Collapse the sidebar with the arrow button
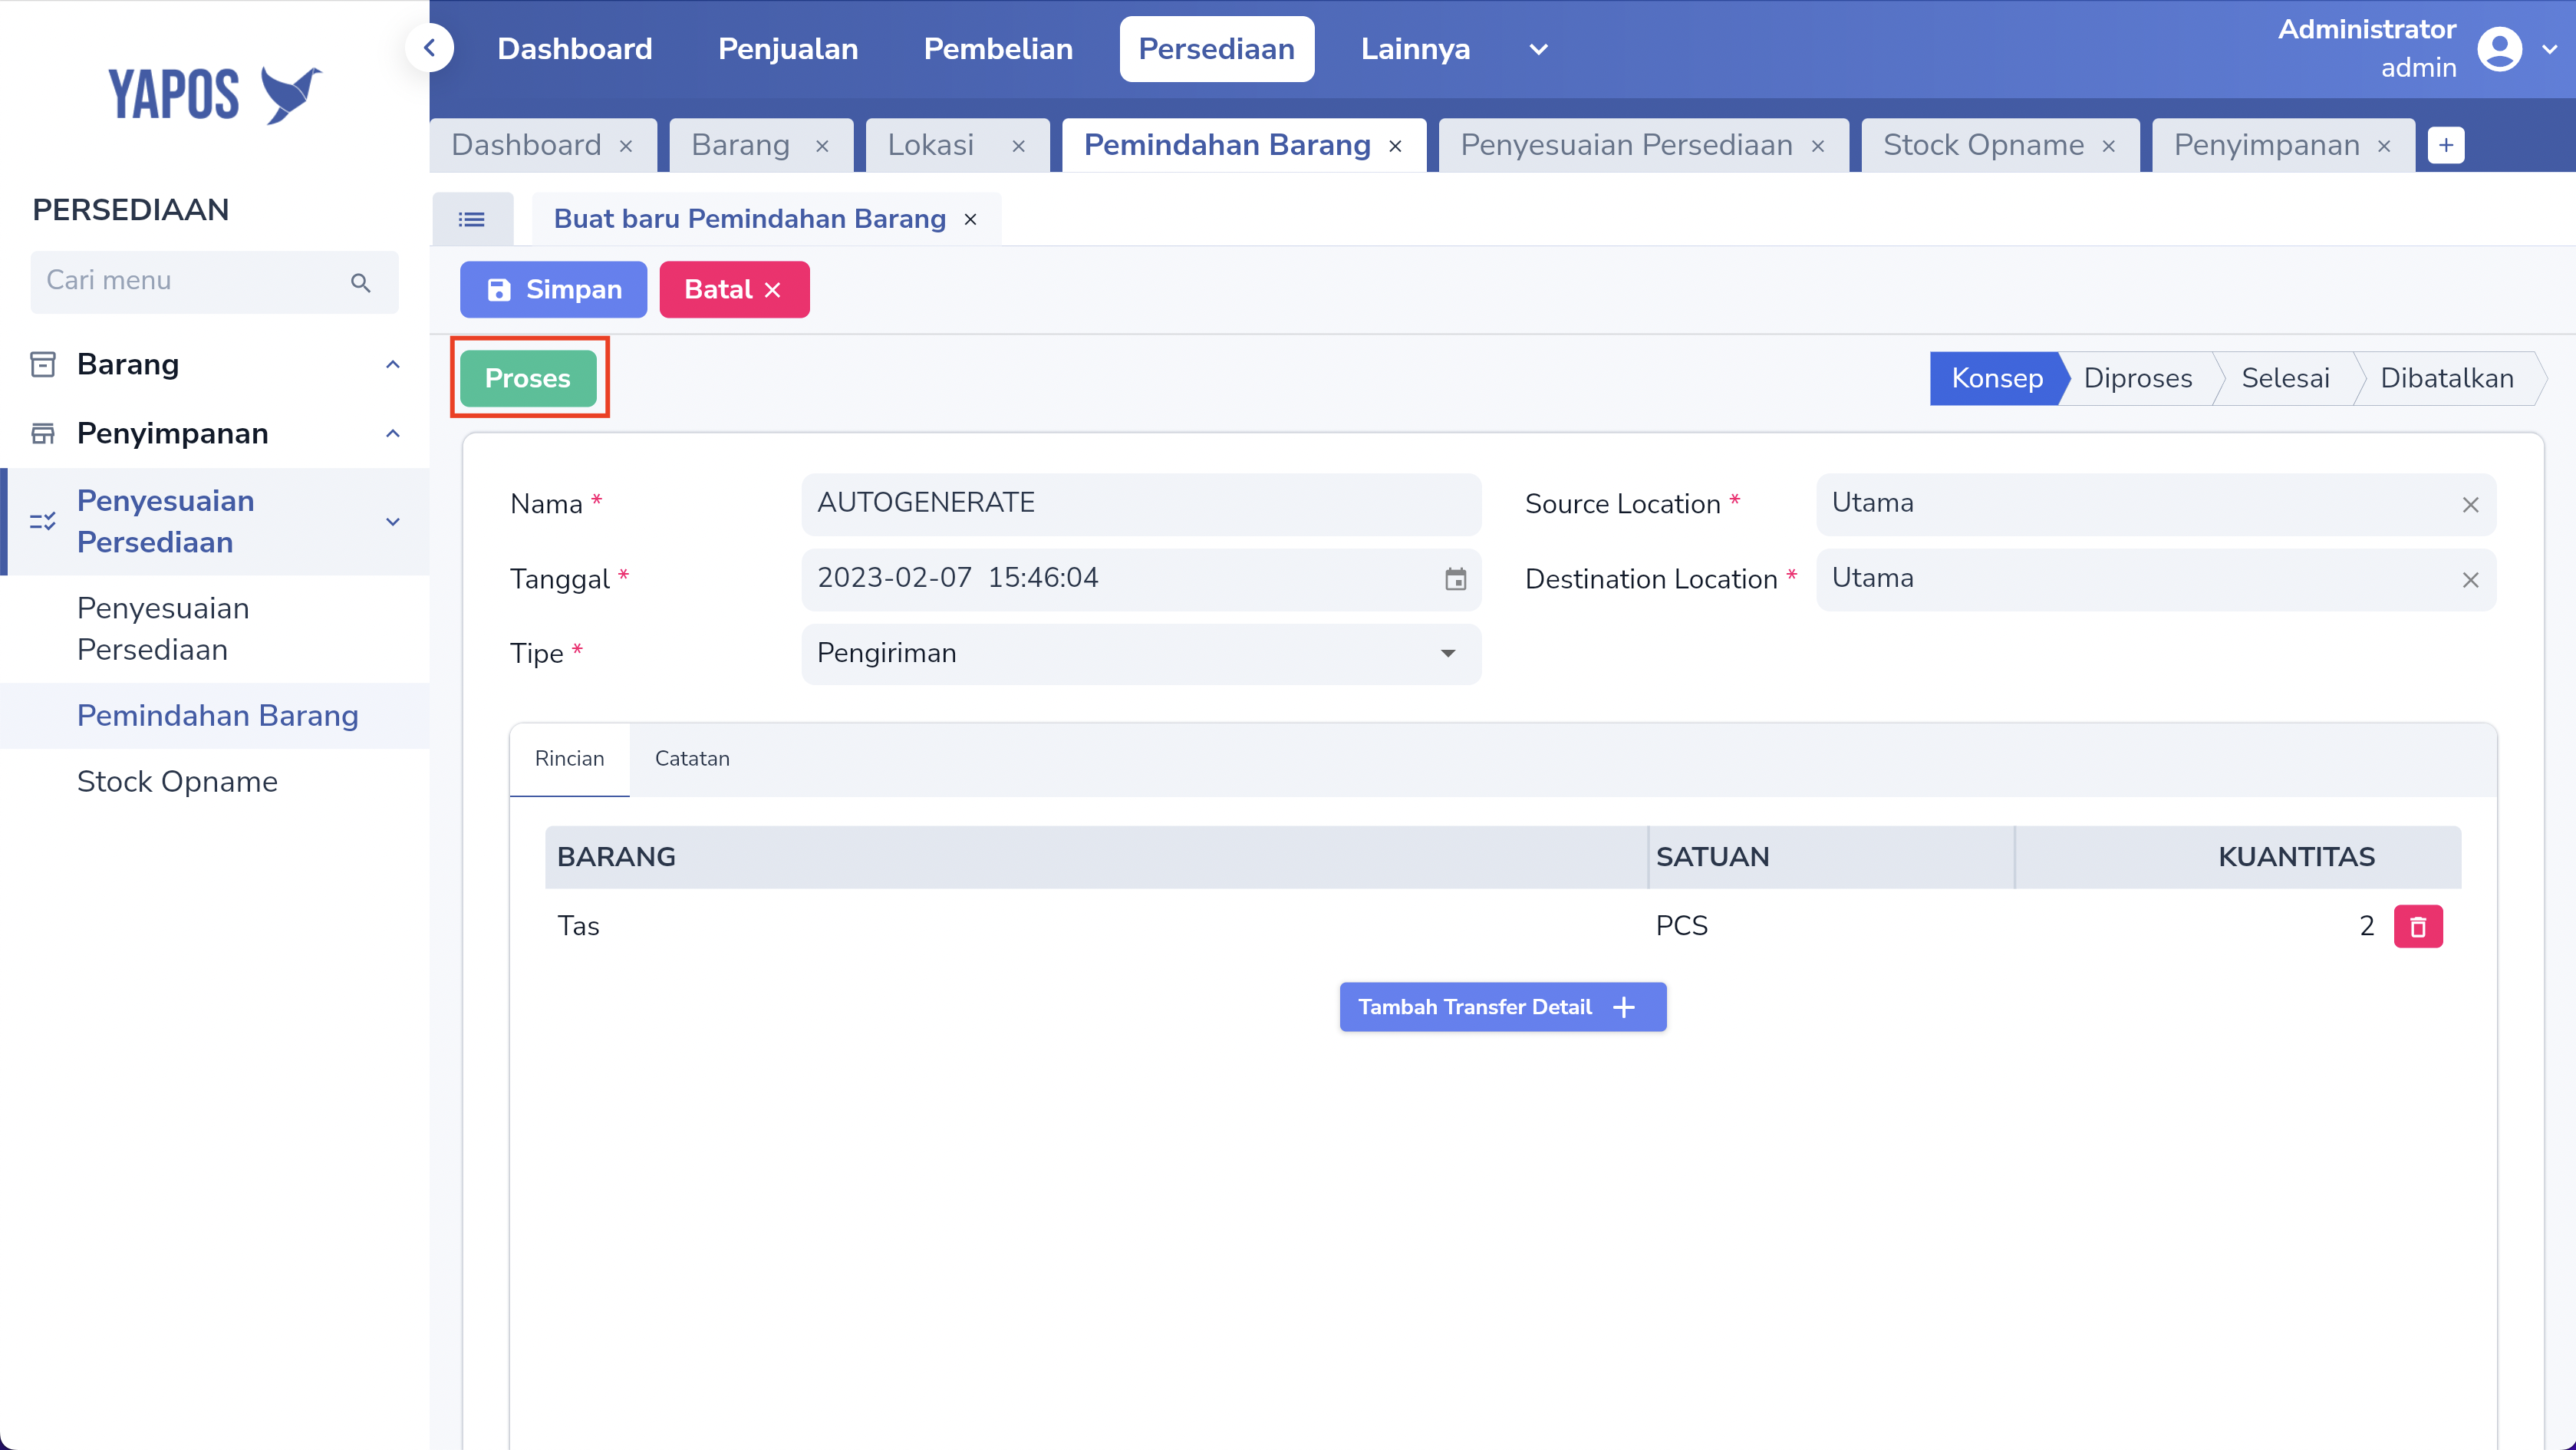This screenshot has width=2576, height=1450. [429, 48]
